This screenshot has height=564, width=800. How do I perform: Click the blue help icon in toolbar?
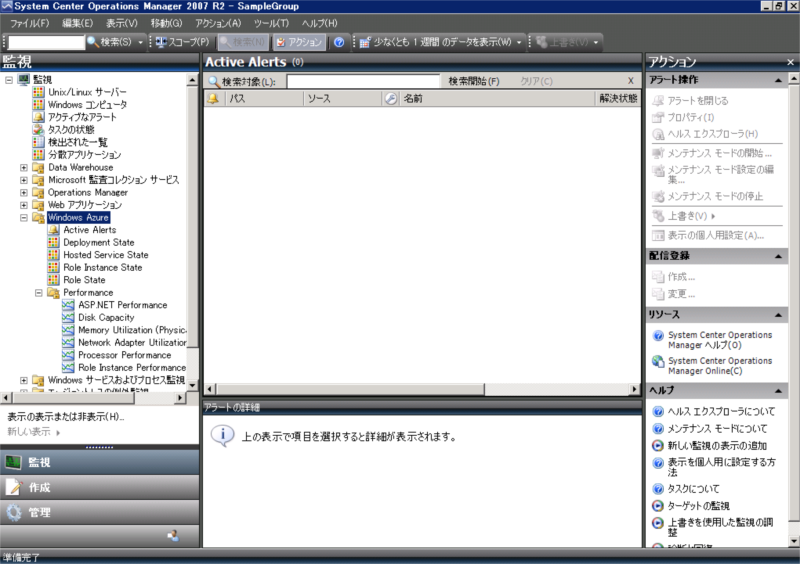tap(339, 42)
